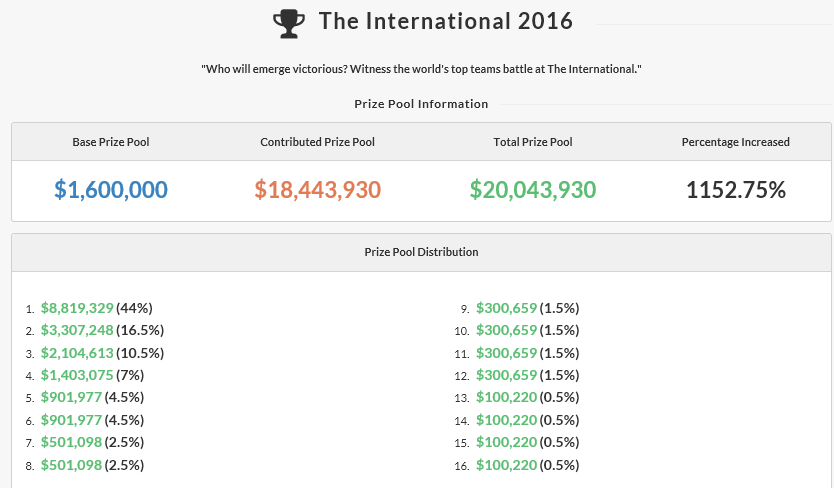The image size is (834, 488).
Task: Click the Prize Pool Distribution header
Action: click(421, 252)
